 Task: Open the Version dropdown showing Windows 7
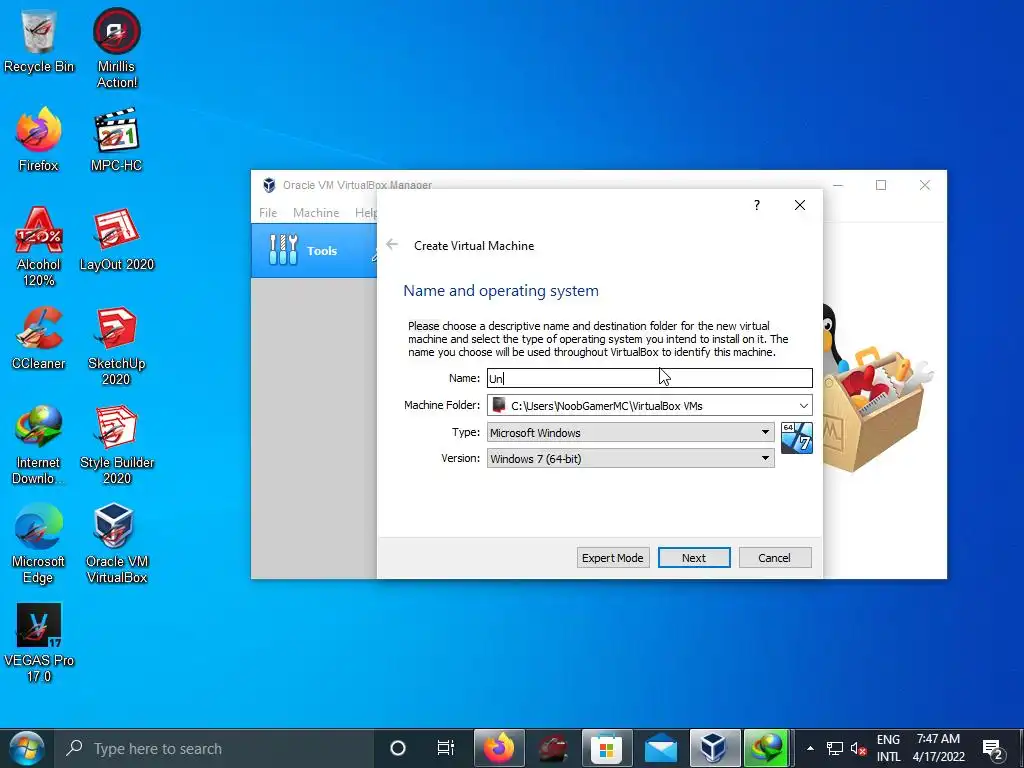point(631,458)
